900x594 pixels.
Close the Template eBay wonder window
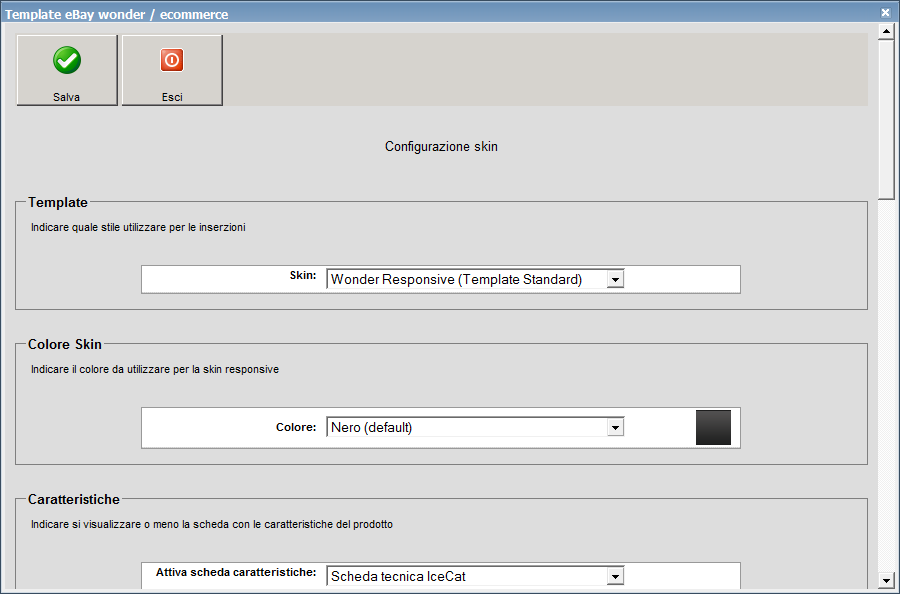(x=885, y=13)
